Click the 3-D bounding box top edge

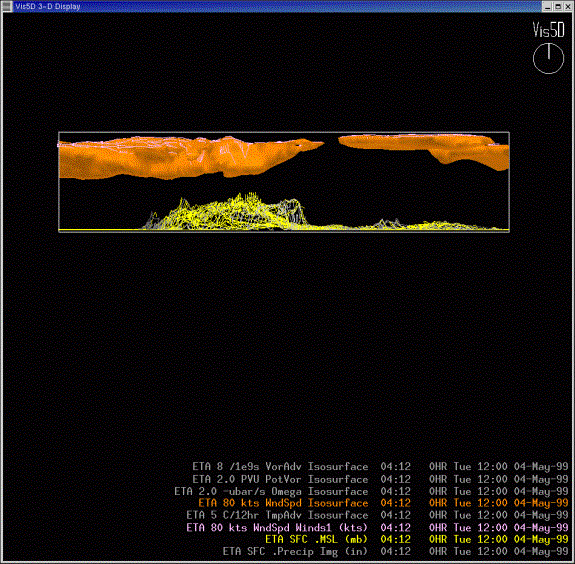284,132
